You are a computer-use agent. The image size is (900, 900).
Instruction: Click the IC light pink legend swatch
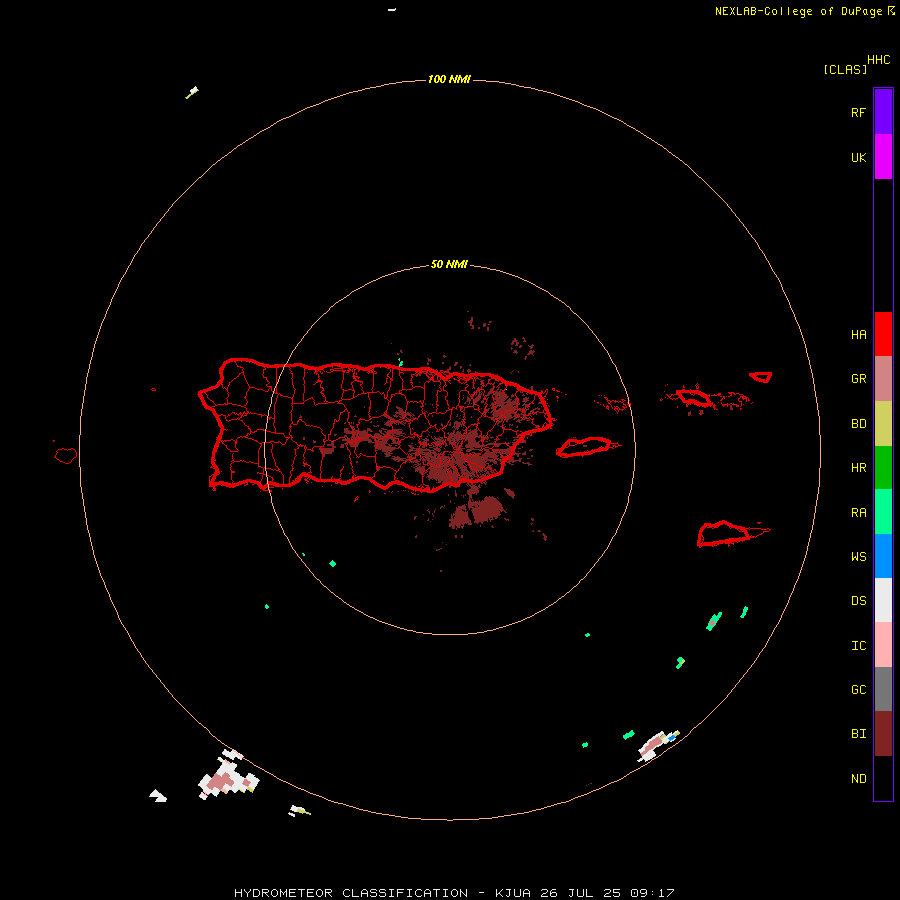[883, 645]
